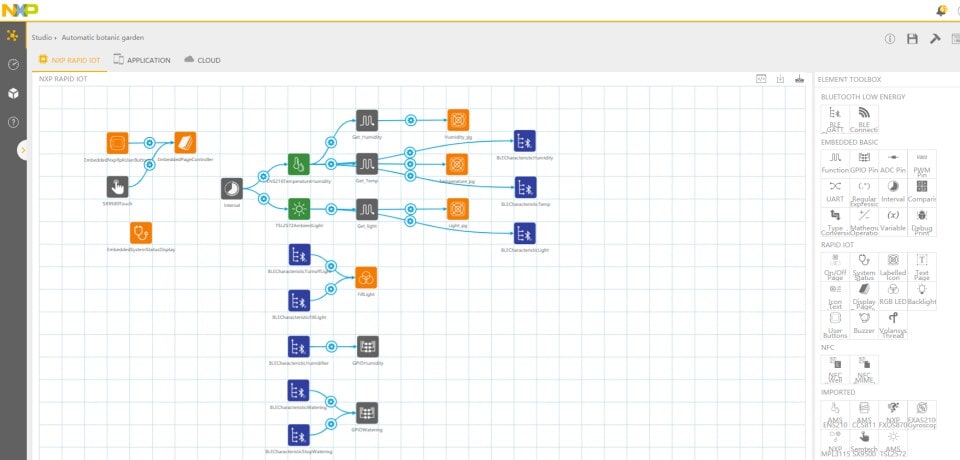The width and height of the screenshot is (960, 460).
Task: Switch to the Application tab
Action: [142, 60]
